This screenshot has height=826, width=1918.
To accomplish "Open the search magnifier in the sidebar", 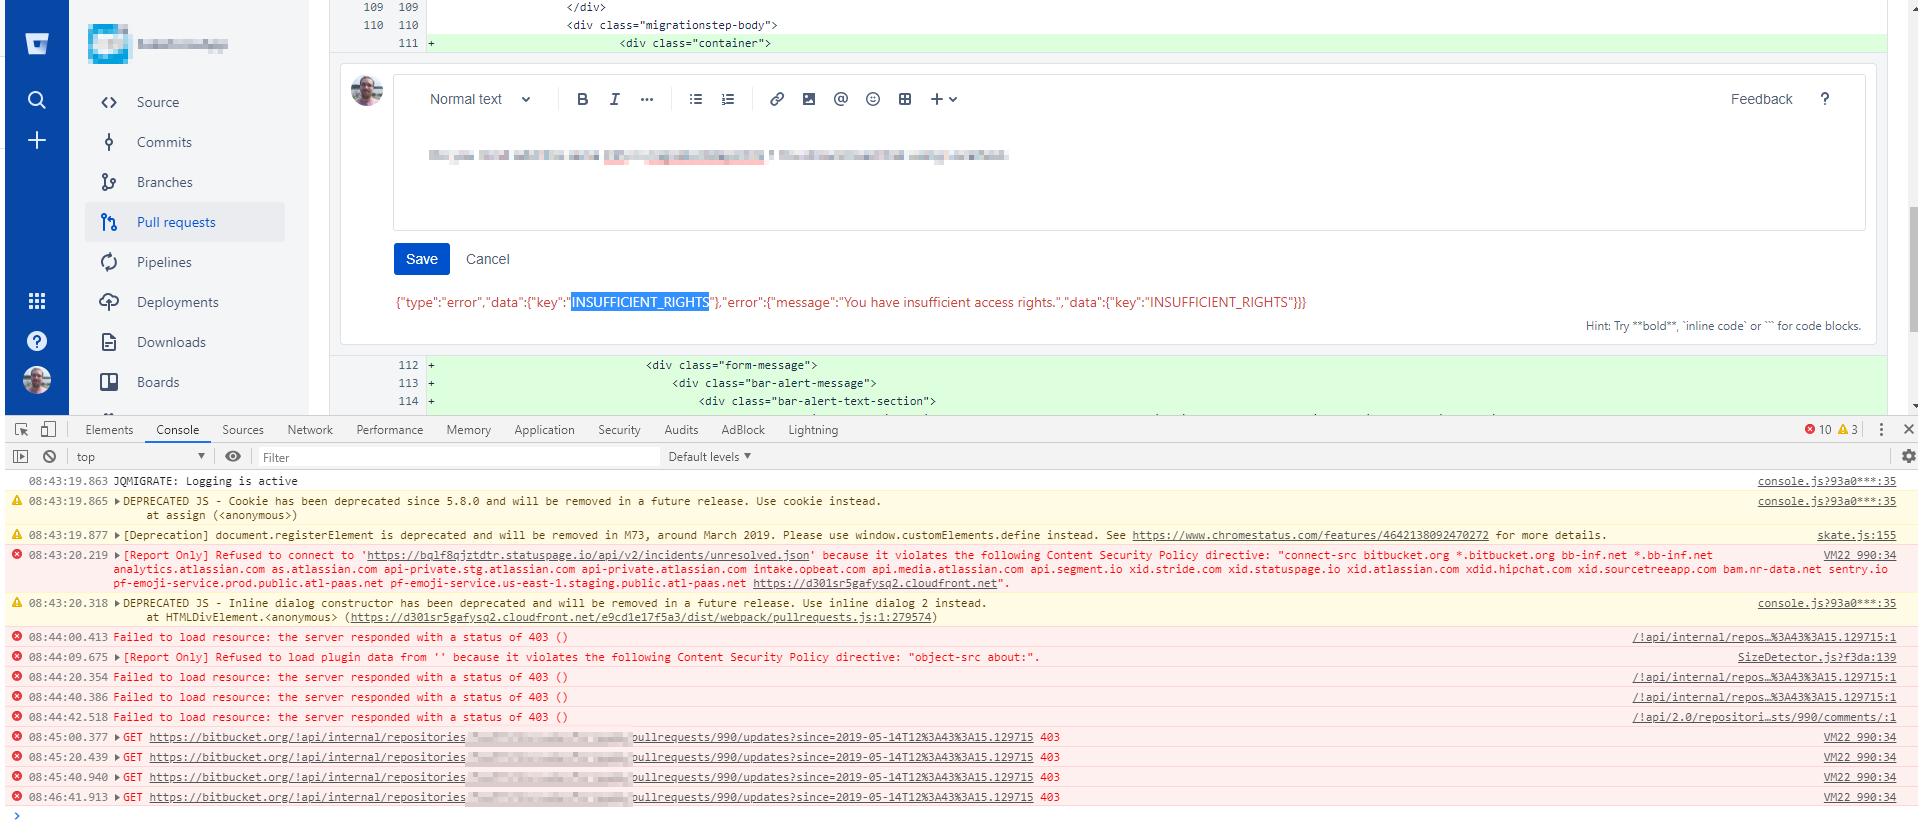I will click(x=37, y=100).
